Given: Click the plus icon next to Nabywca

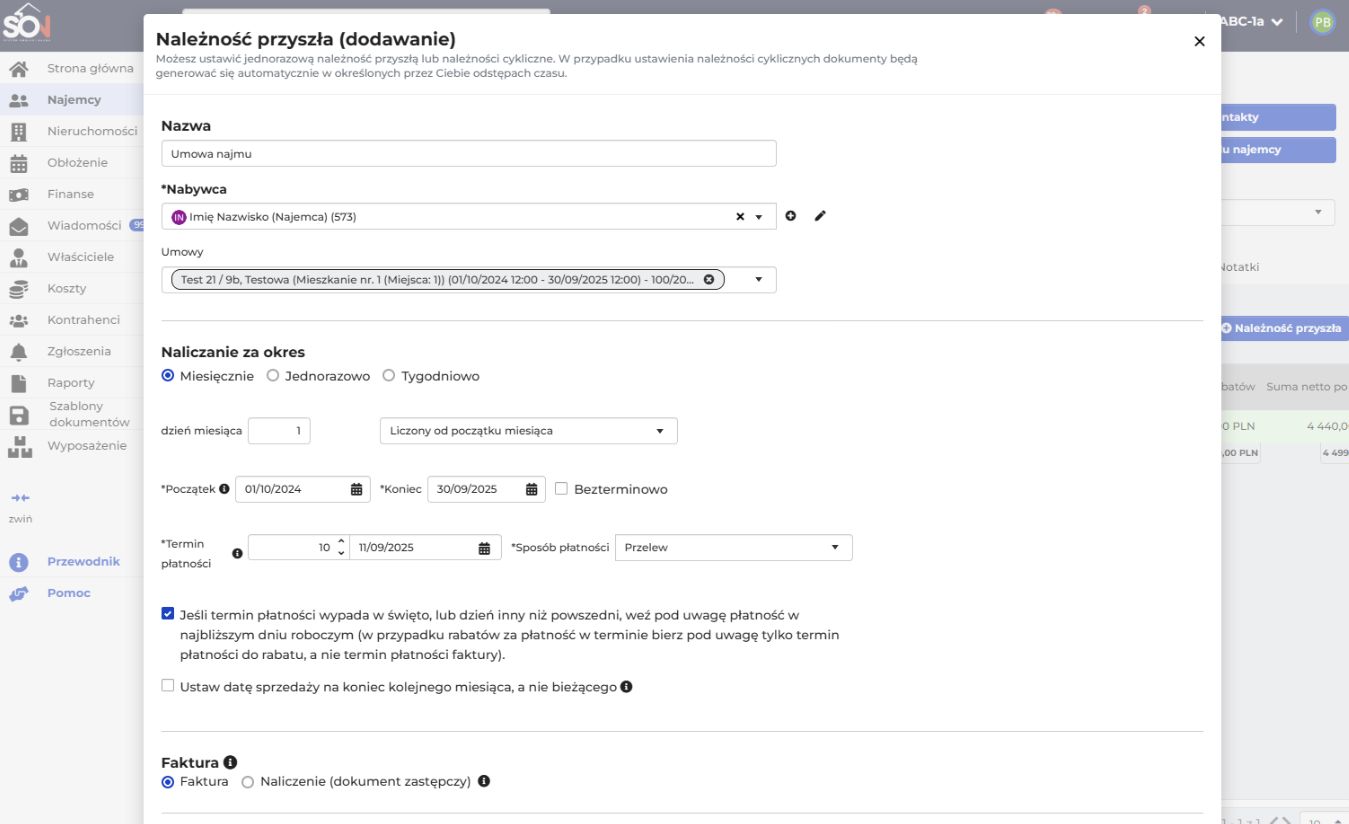Looking at the screenshot, I should tap(790, 216).
